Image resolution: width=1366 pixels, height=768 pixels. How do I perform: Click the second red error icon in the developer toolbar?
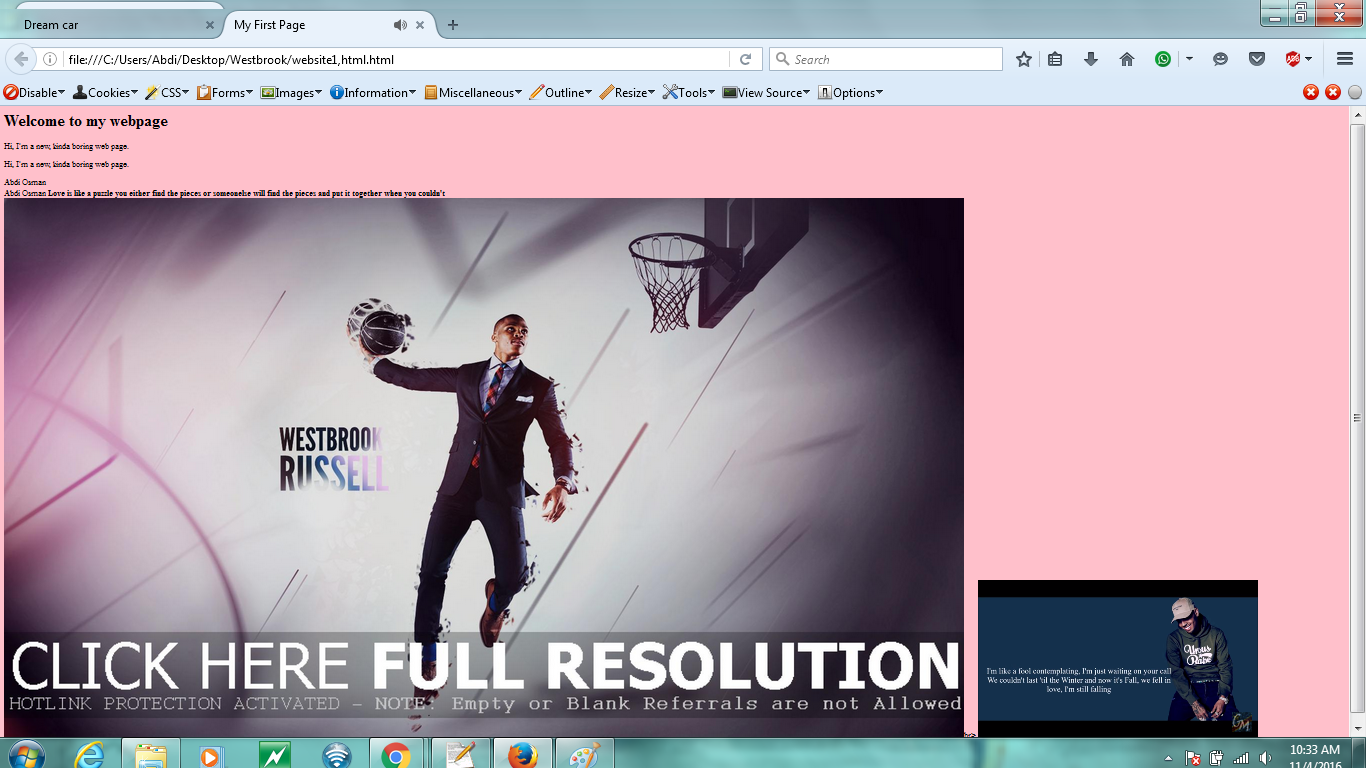coord(1333,92)
